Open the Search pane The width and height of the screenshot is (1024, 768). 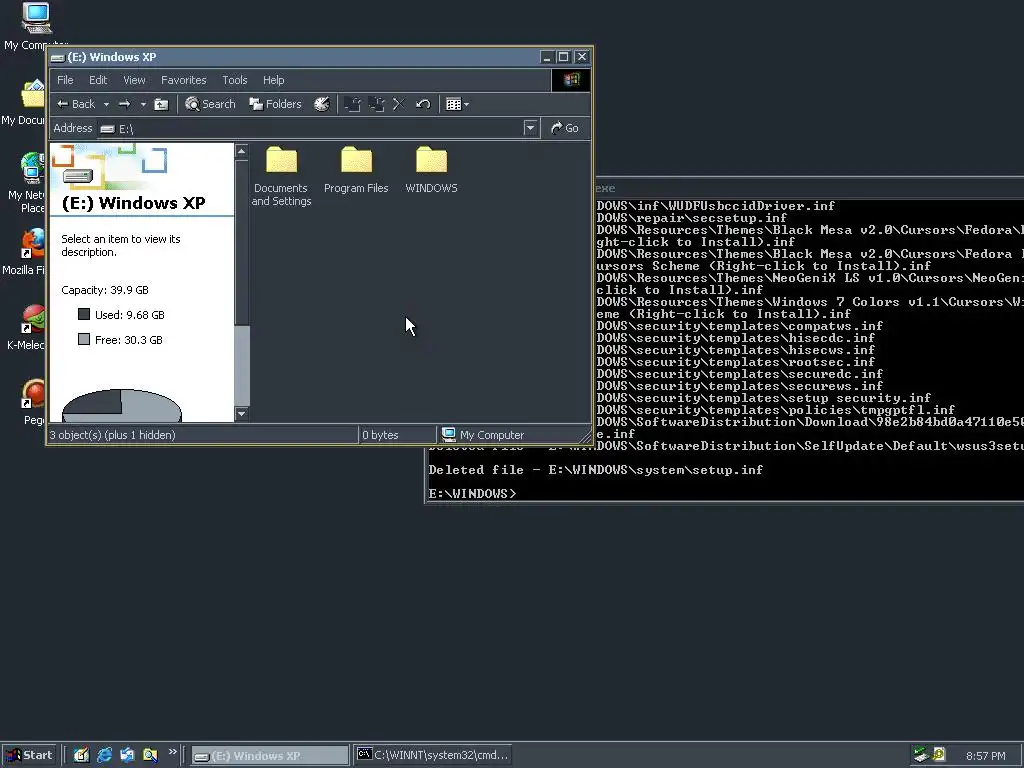(x=210, y=104)
